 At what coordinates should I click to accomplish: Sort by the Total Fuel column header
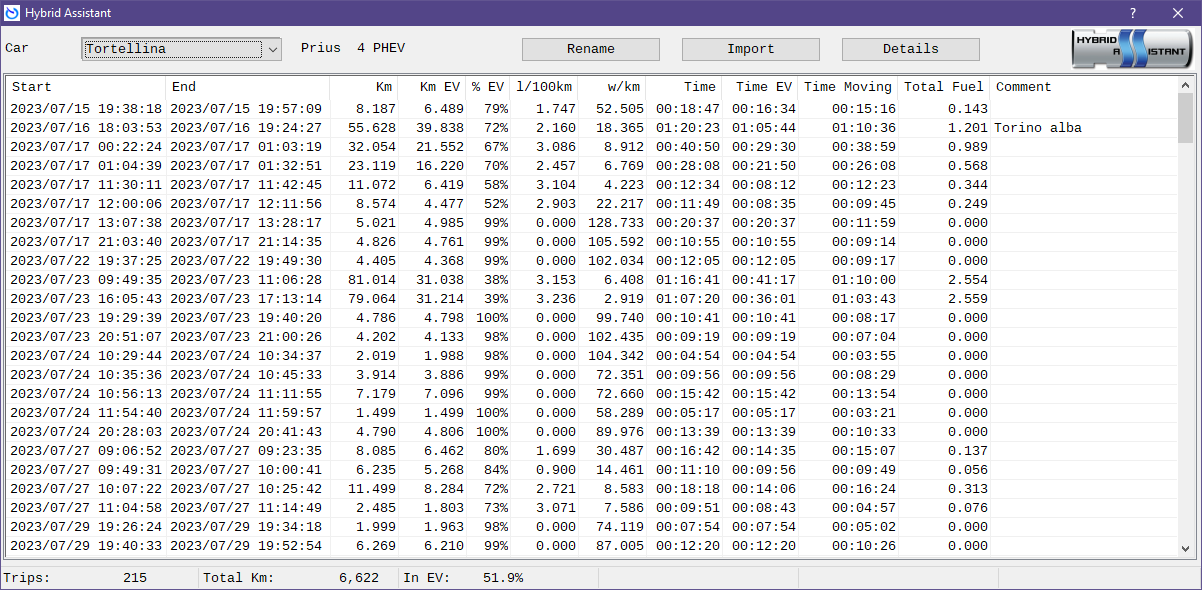click(x=944, y=87)
